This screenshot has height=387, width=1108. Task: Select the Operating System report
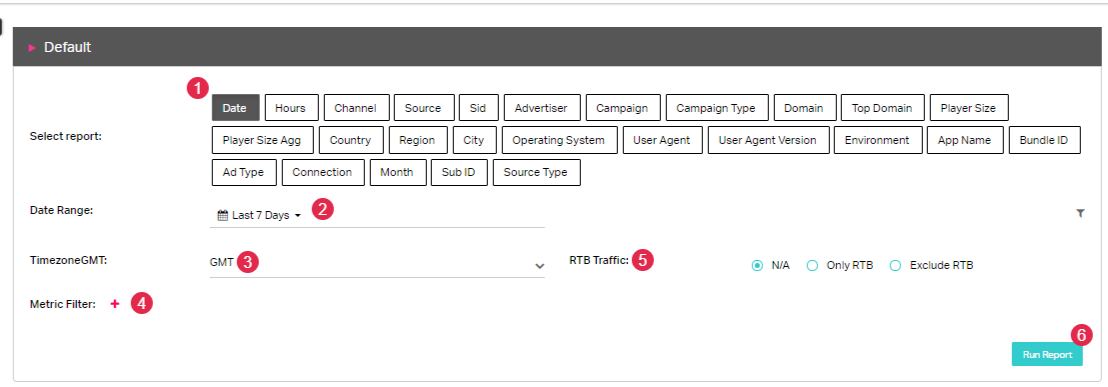click(x=559, y=140)
